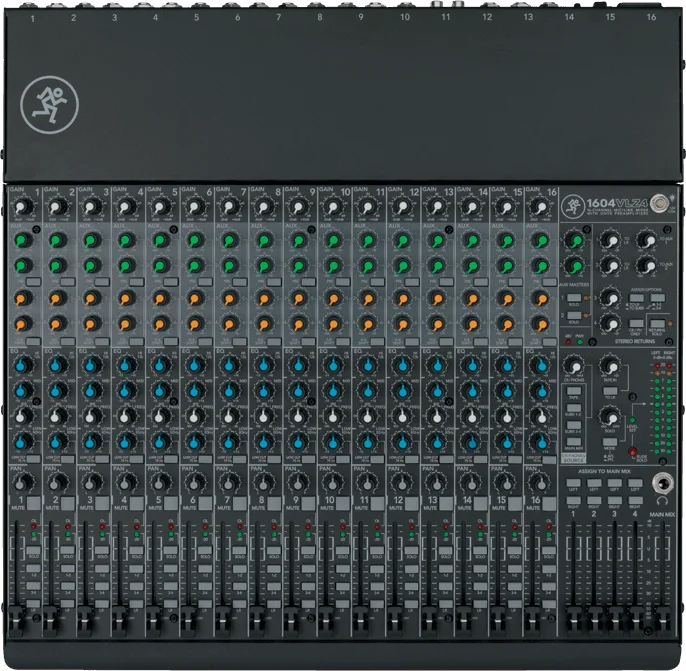The height and width of the screenshot is (671, 686).
Task: Mute channel 9
Action: click(308, 502)
